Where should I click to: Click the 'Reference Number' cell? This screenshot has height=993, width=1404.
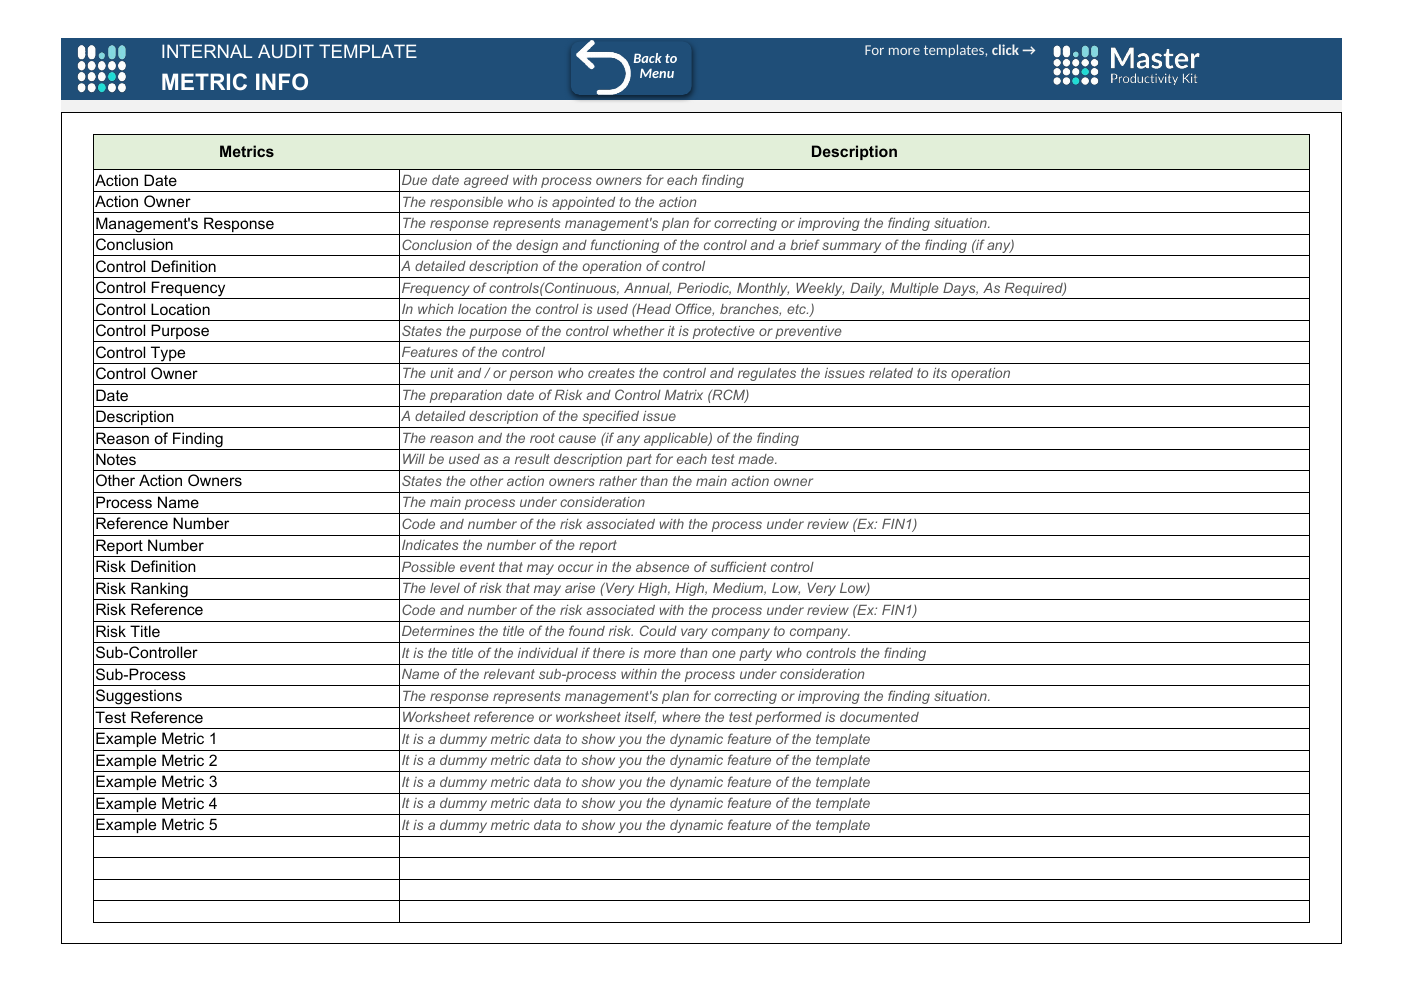pos(246,524)
